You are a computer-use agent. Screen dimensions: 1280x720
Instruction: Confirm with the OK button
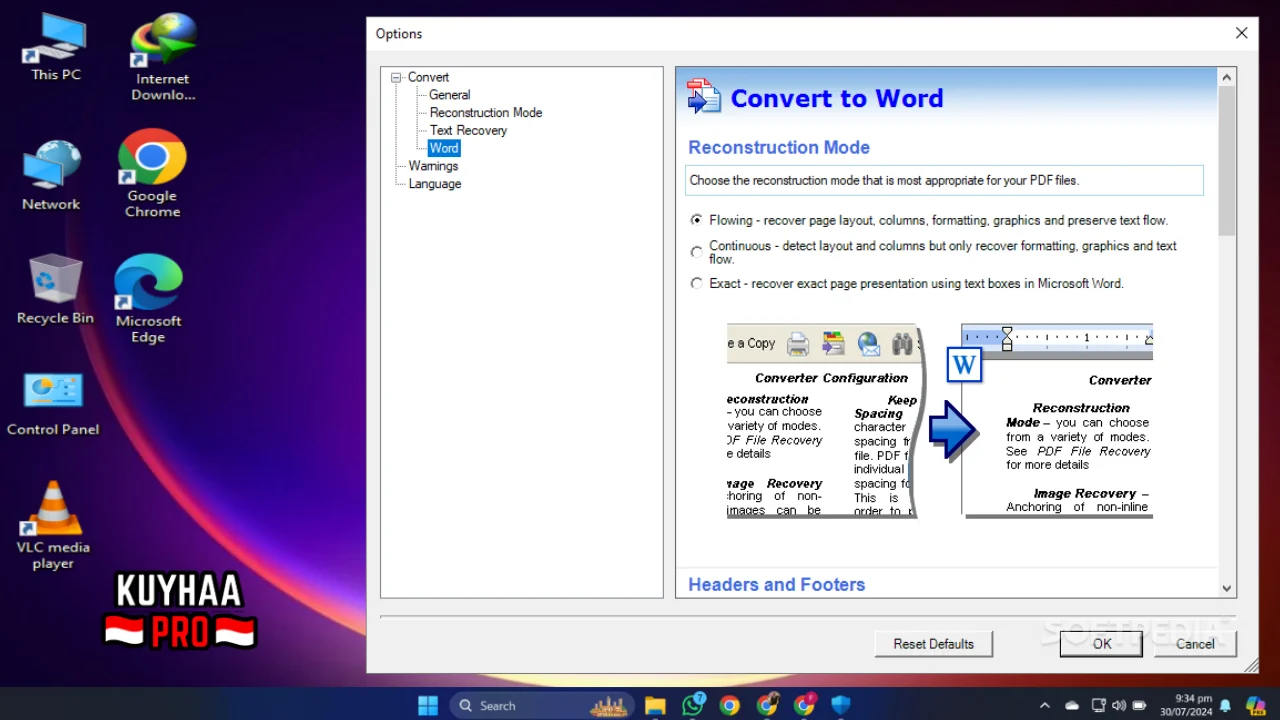click(x=1101, y=644)
